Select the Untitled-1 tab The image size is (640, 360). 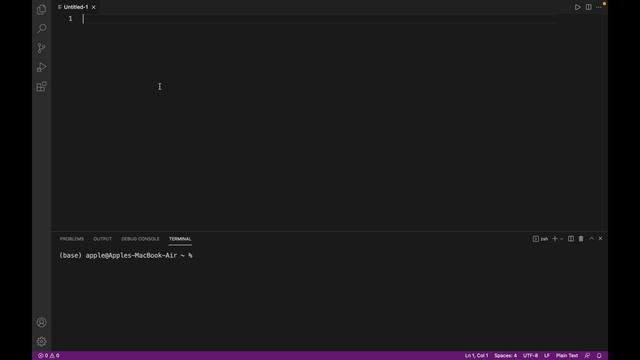(x=76, y=7)
